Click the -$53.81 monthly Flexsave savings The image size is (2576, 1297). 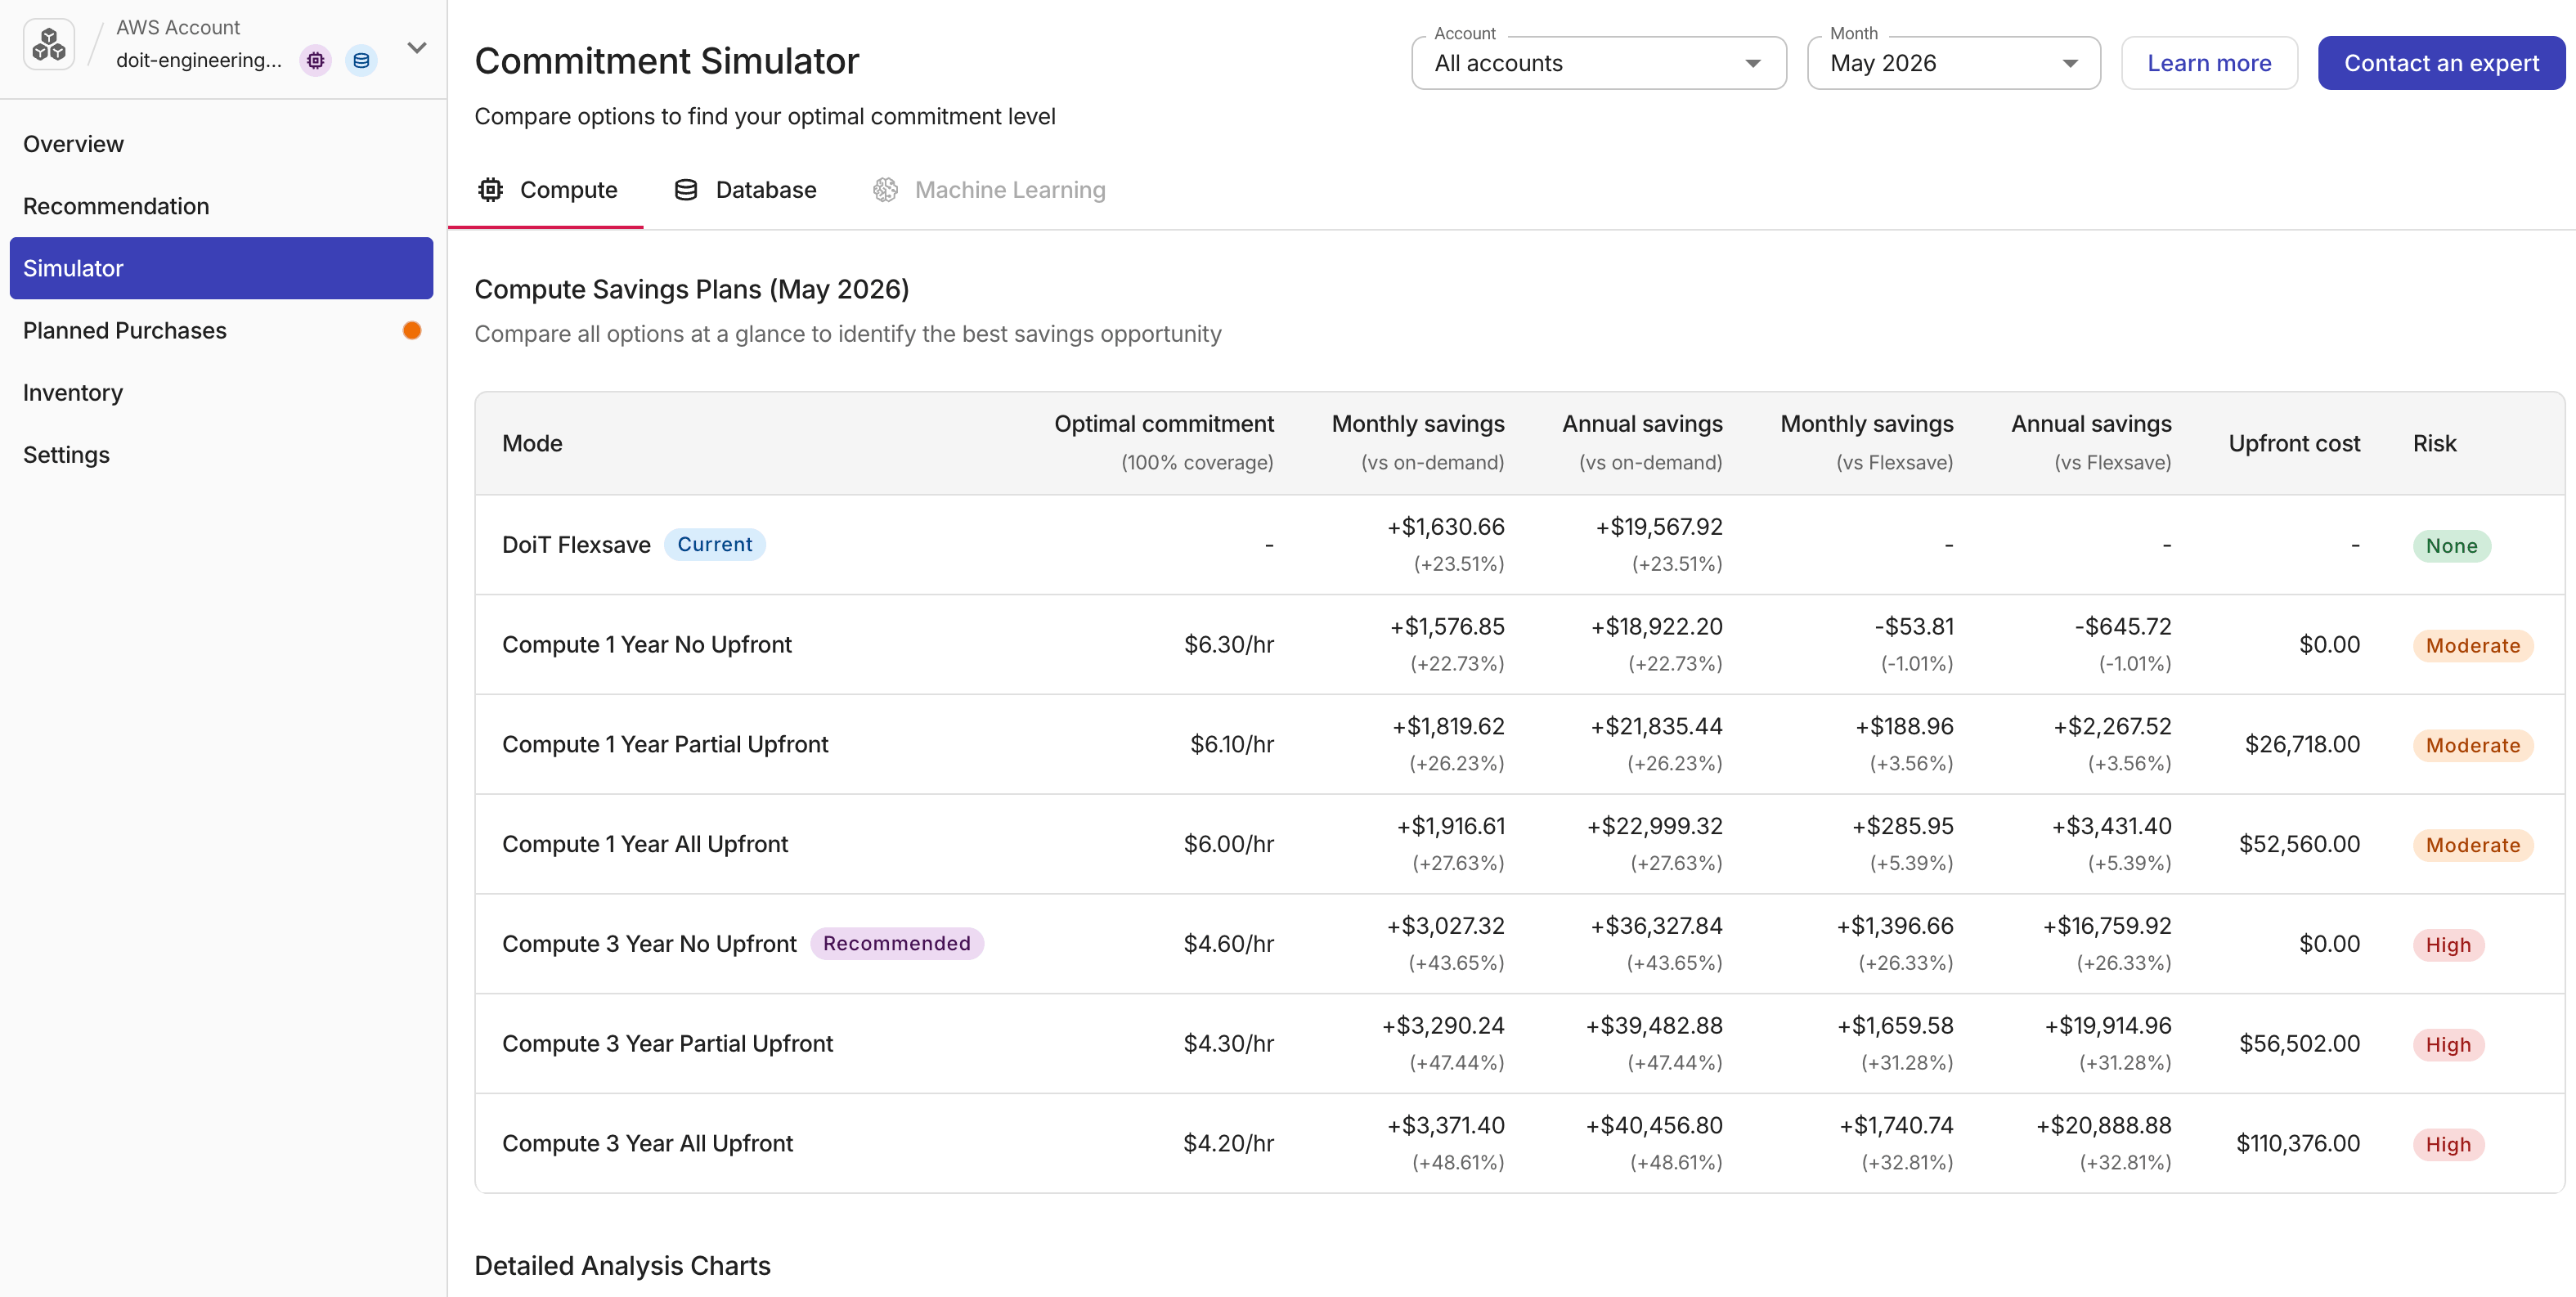pyautogui.click(x=1913, y=627)
